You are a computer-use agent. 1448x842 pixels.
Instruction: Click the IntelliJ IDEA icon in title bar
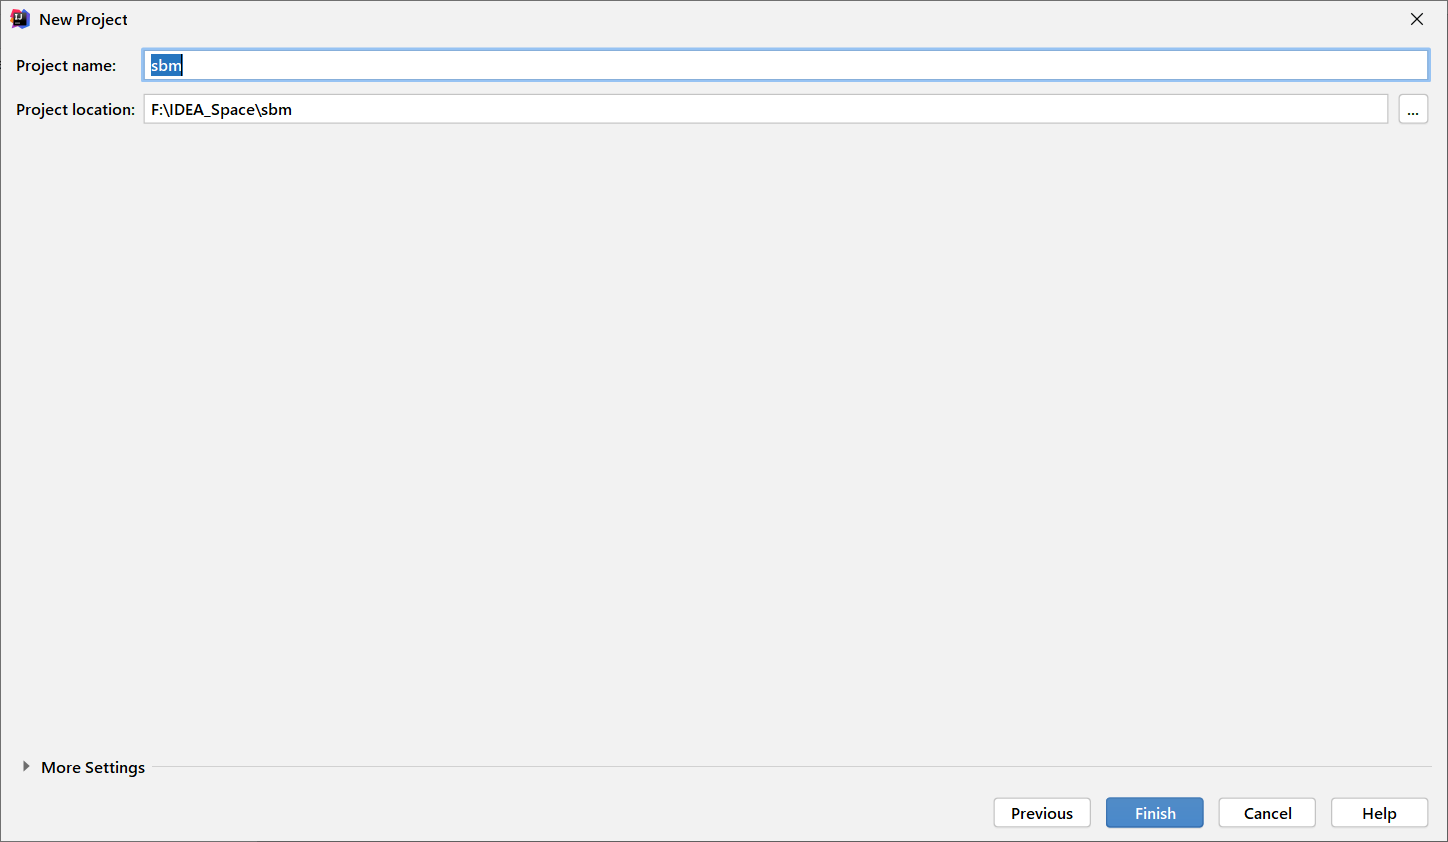click(20, 19)
